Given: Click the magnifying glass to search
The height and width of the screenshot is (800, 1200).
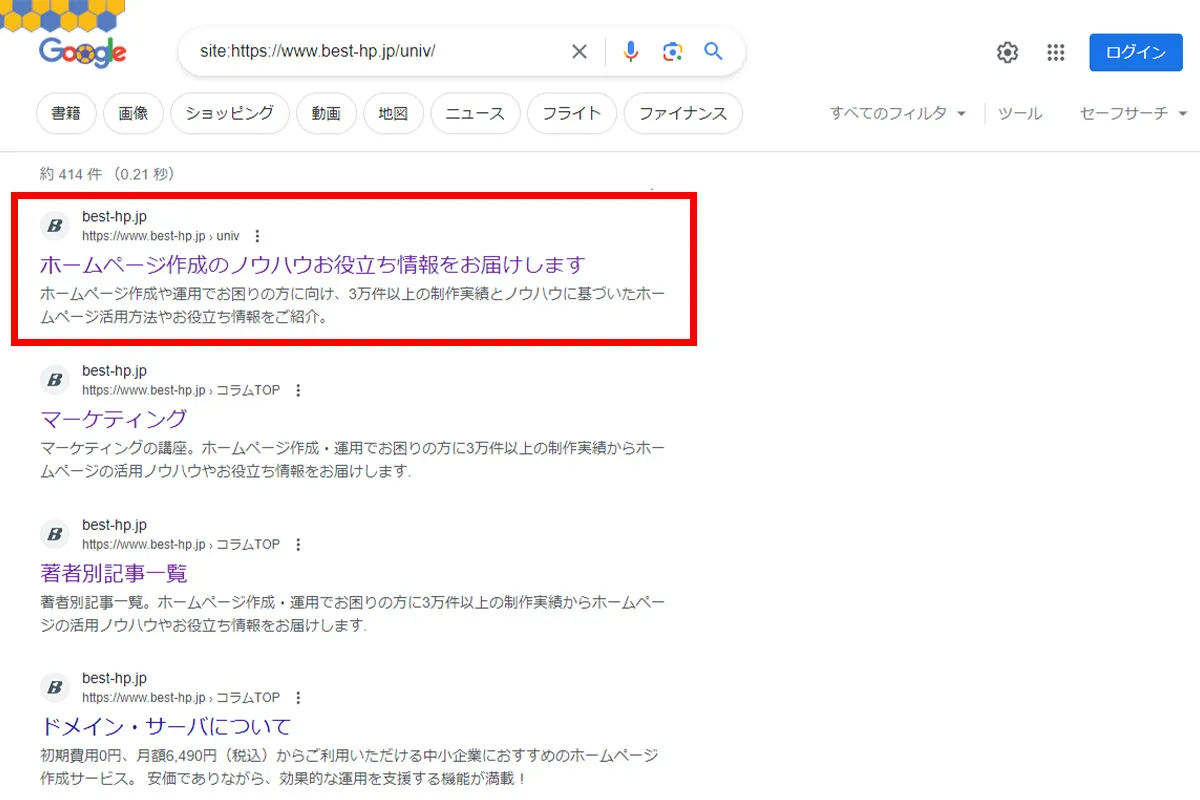Looking at the screenshot, I should pos(712,51).
